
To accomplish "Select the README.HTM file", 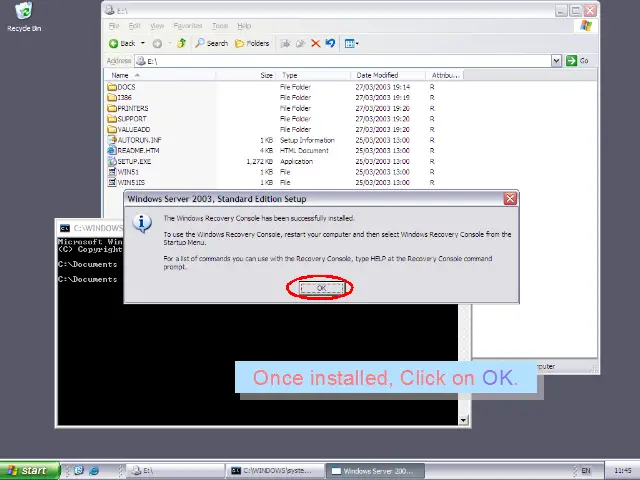I will (x=133, y=151).
